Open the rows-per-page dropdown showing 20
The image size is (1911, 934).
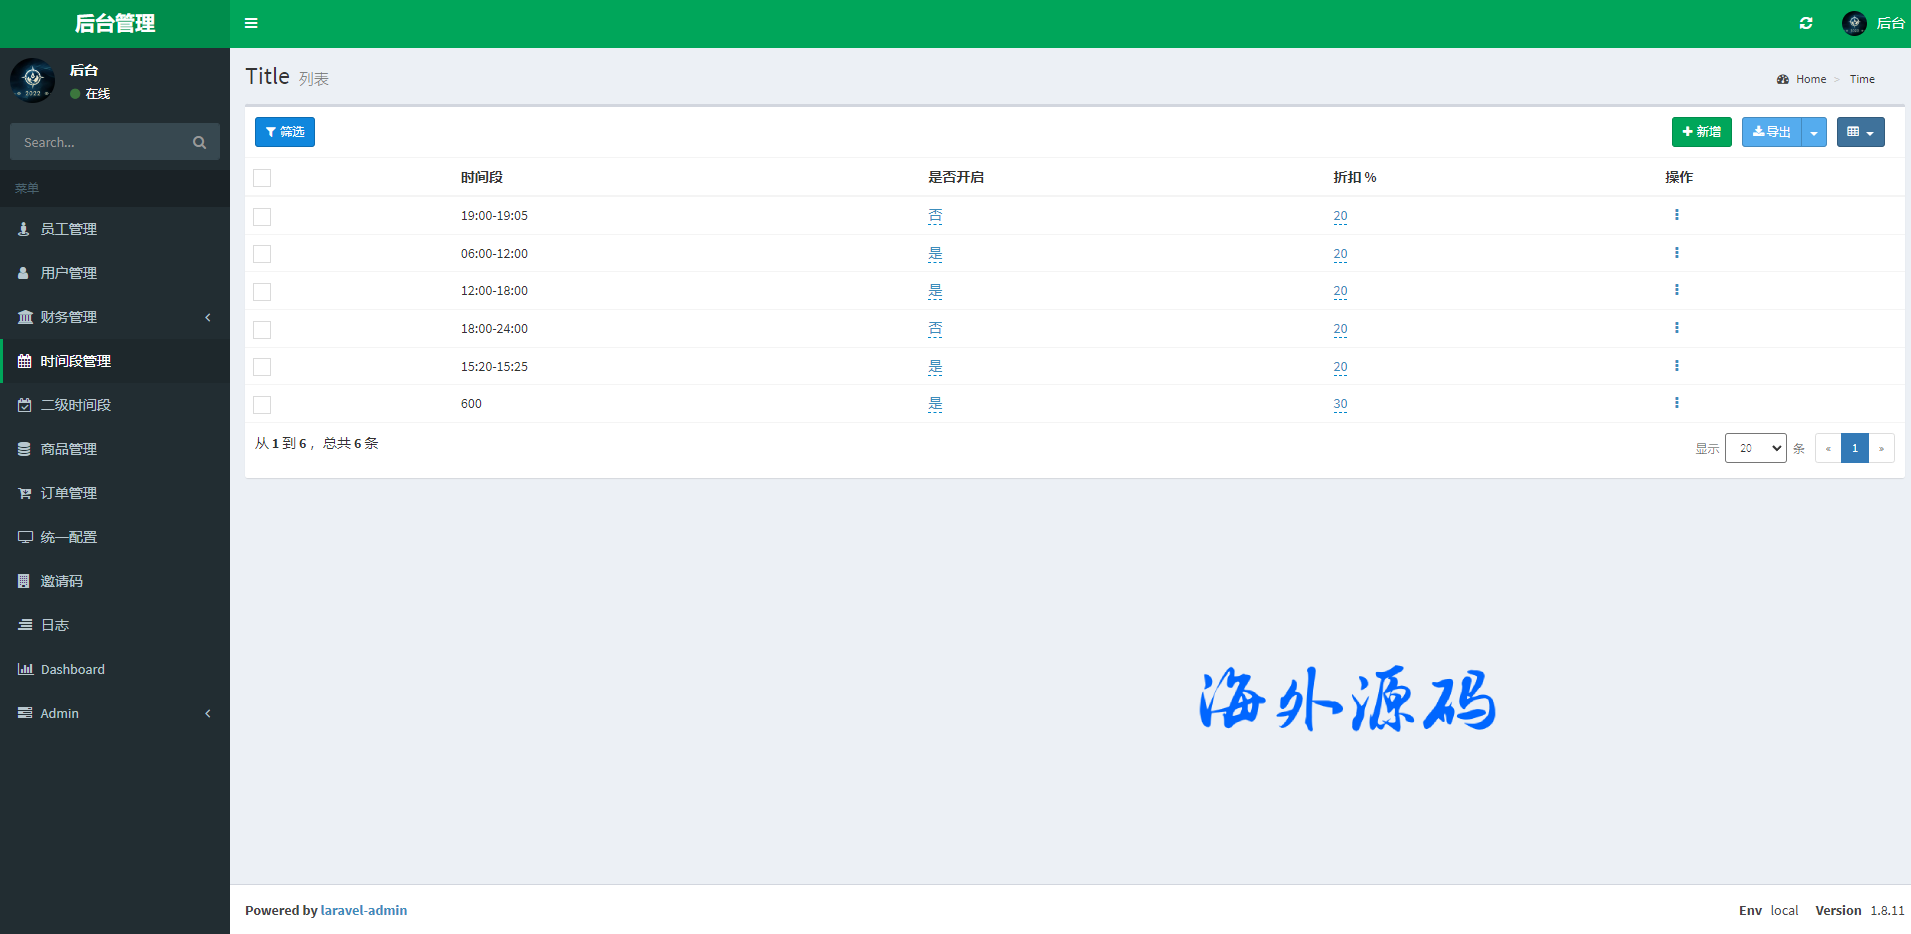click(x=1755, y=448)
